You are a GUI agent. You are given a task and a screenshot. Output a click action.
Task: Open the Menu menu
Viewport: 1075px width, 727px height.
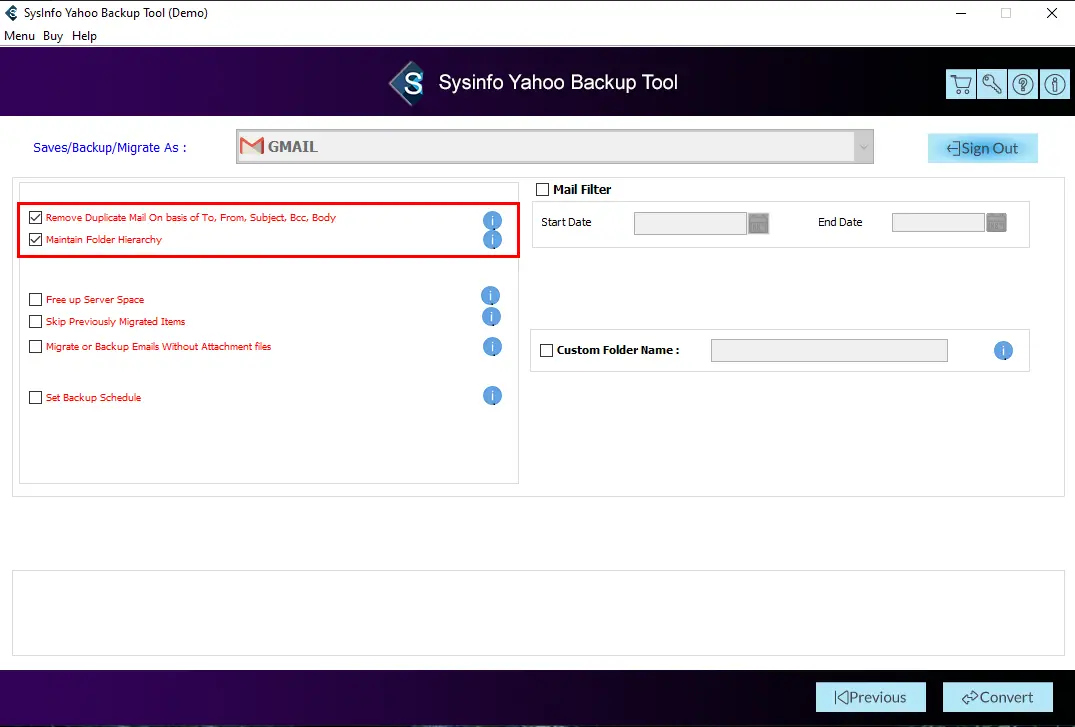pos(19,36)
